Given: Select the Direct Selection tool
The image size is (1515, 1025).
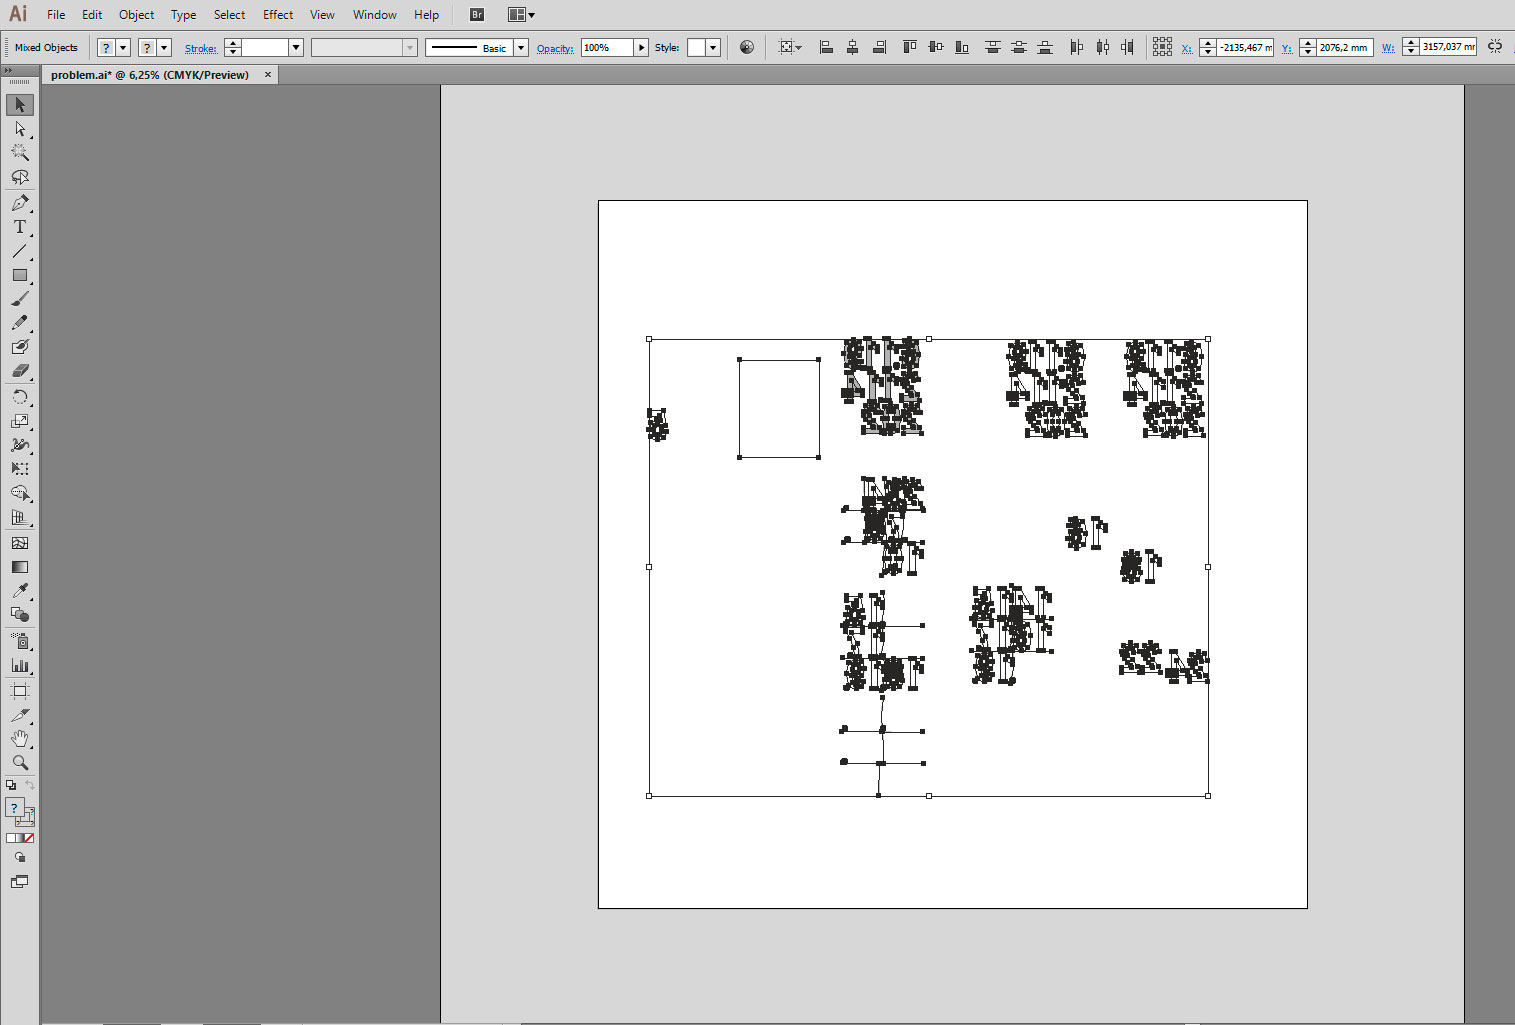Looking at the screenshot, I should (x=20, y=129).
